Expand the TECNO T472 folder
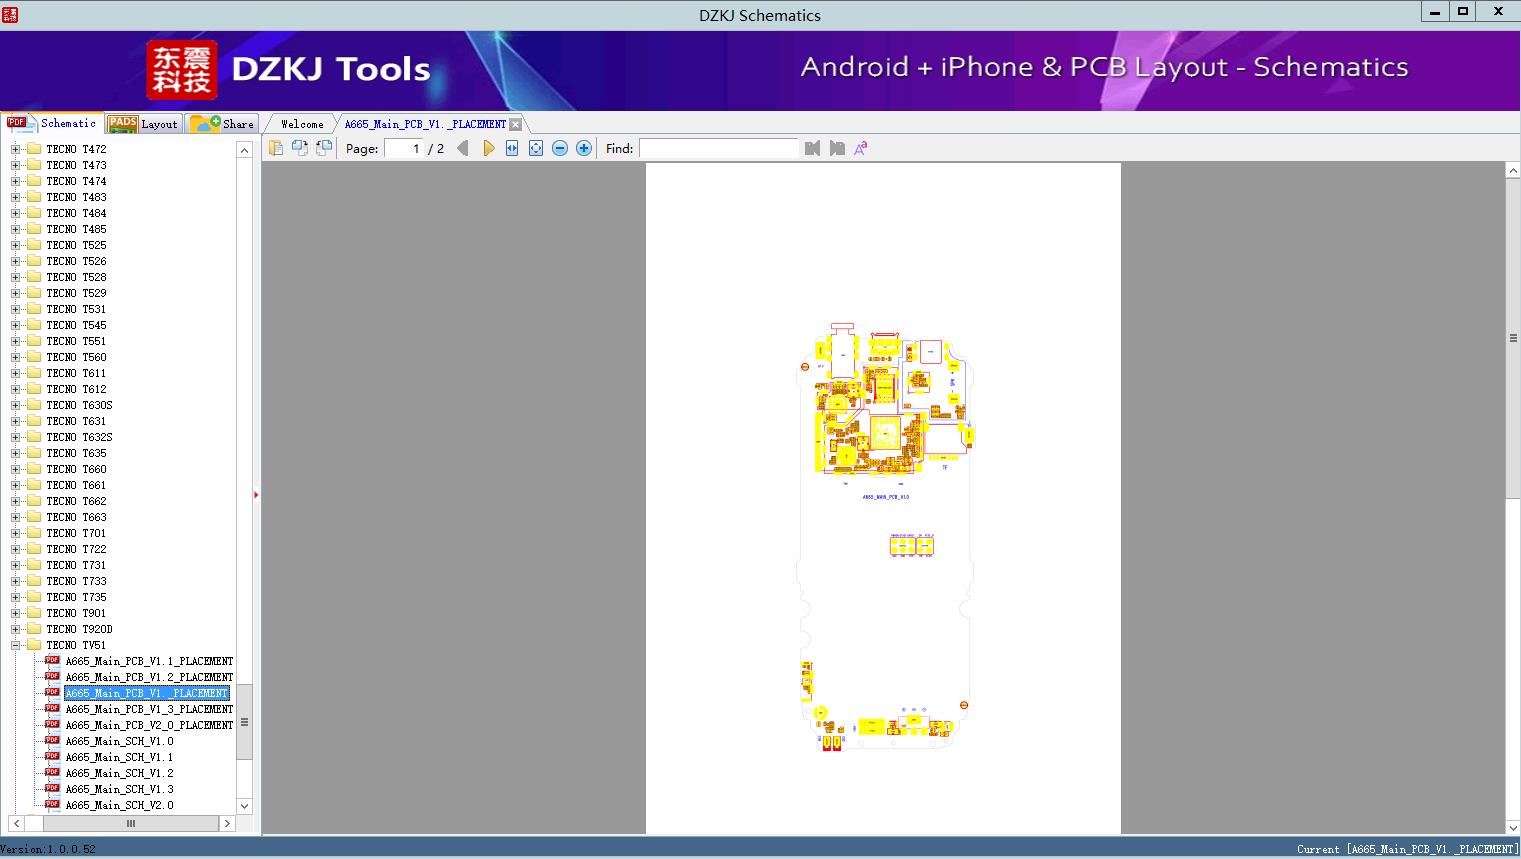The width and height of the screenshot is (1521, 859). [x=15, y=149]
